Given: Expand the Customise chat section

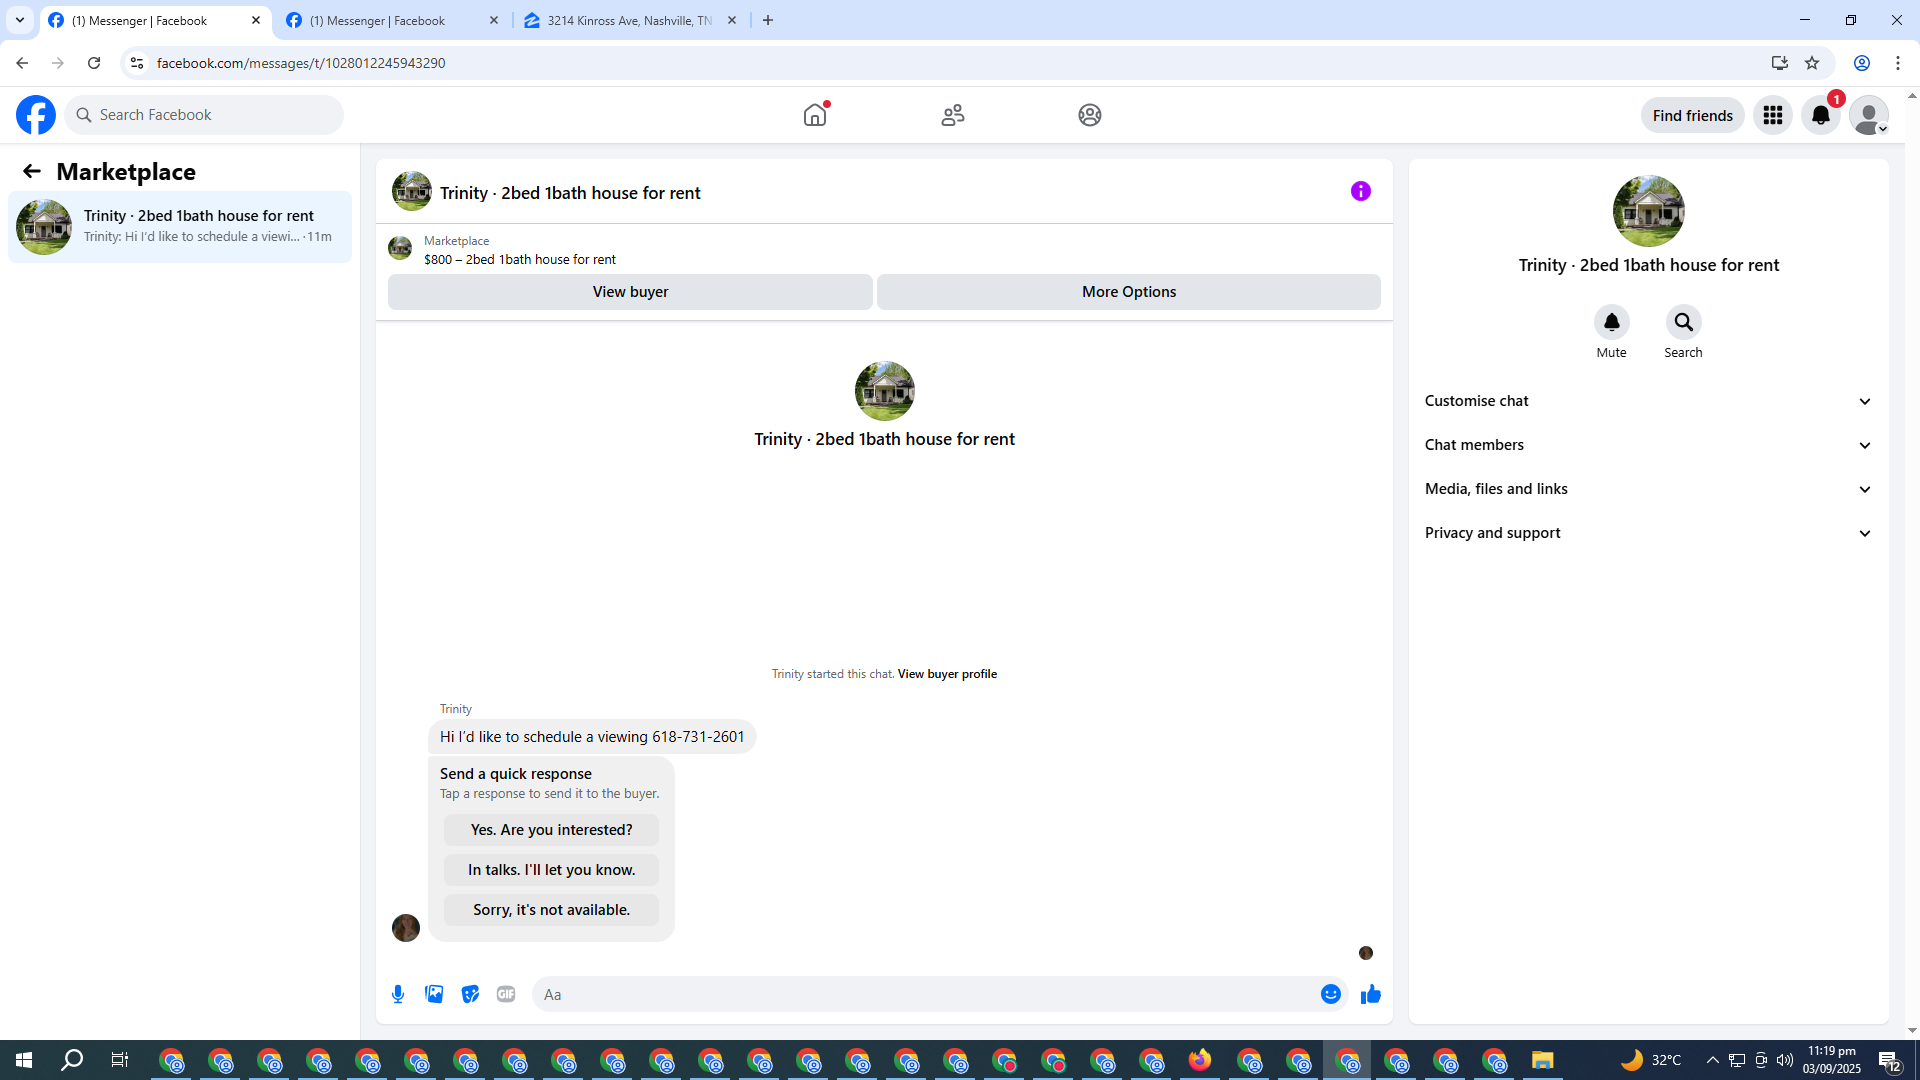Looking at the screenshot, I should tap(1649, 401).
